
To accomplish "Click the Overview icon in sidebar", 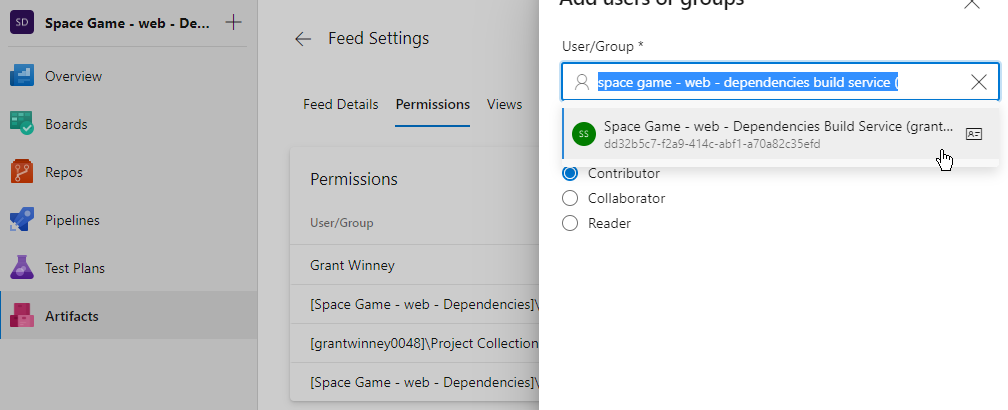I will pyautogui.click(x=22, y=76).
